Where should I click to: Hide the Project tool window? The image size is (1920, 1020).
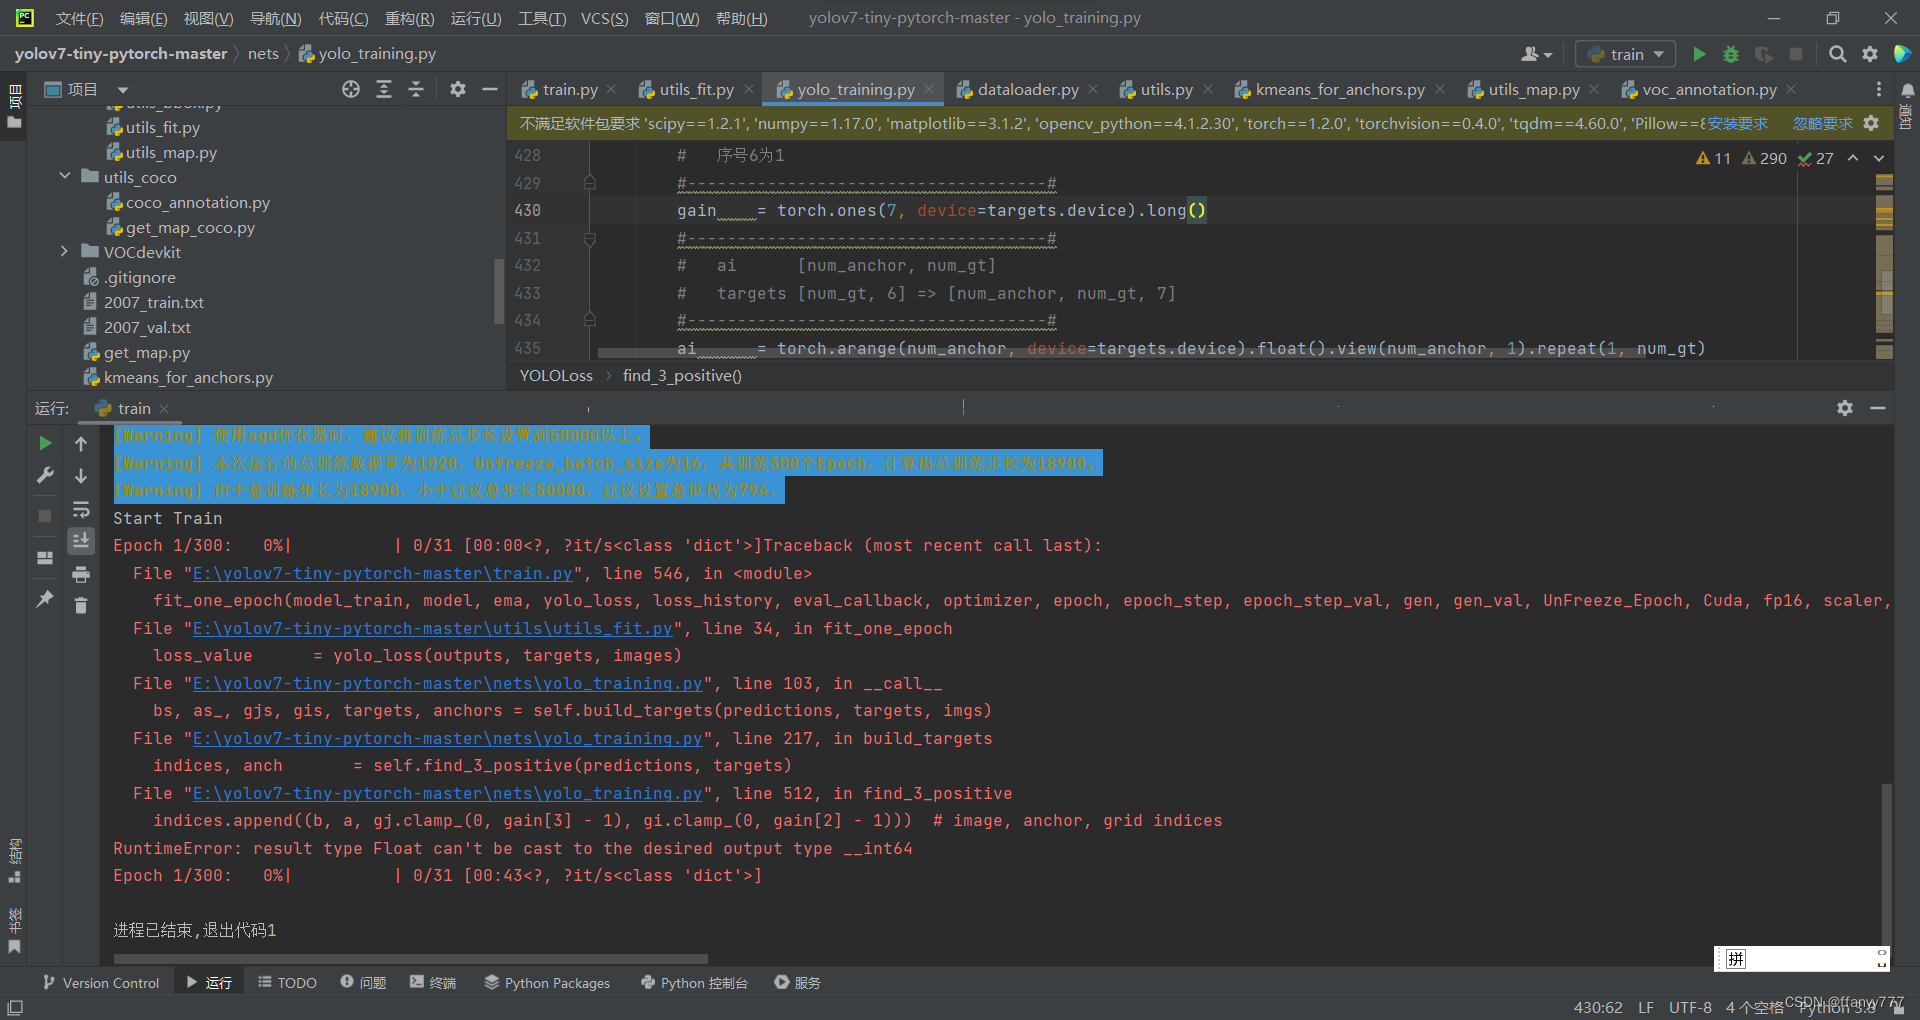(490, 89)
